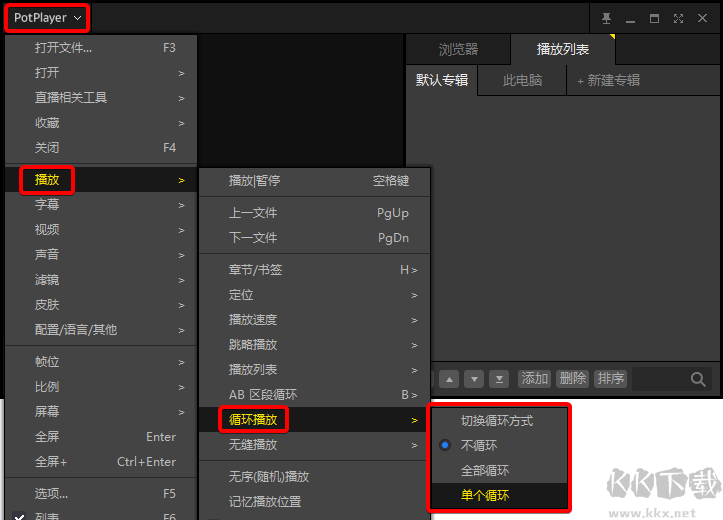Expand the 配置/语言/其他 submenu
The width and height of the screenshot is (723, 520).
[x=101, y=330]
